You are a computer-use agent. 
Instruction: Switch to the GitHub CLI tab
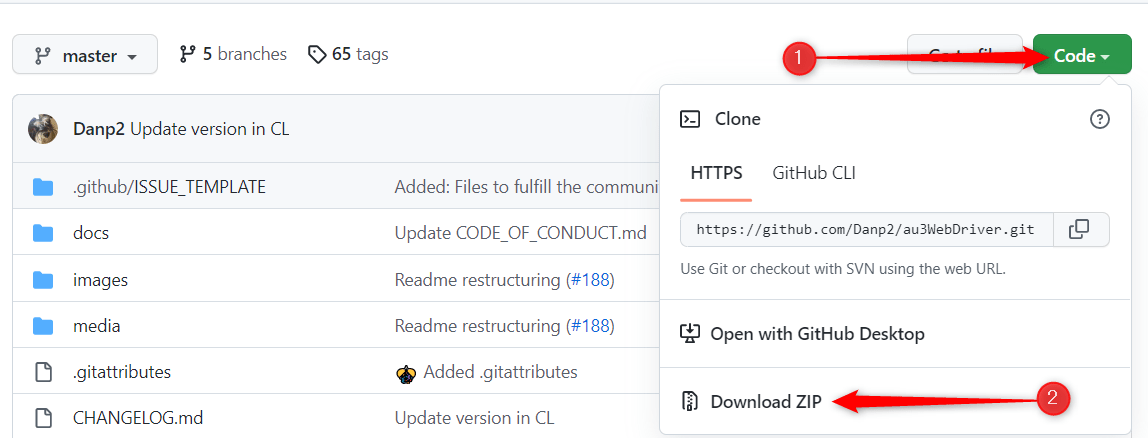813,173
